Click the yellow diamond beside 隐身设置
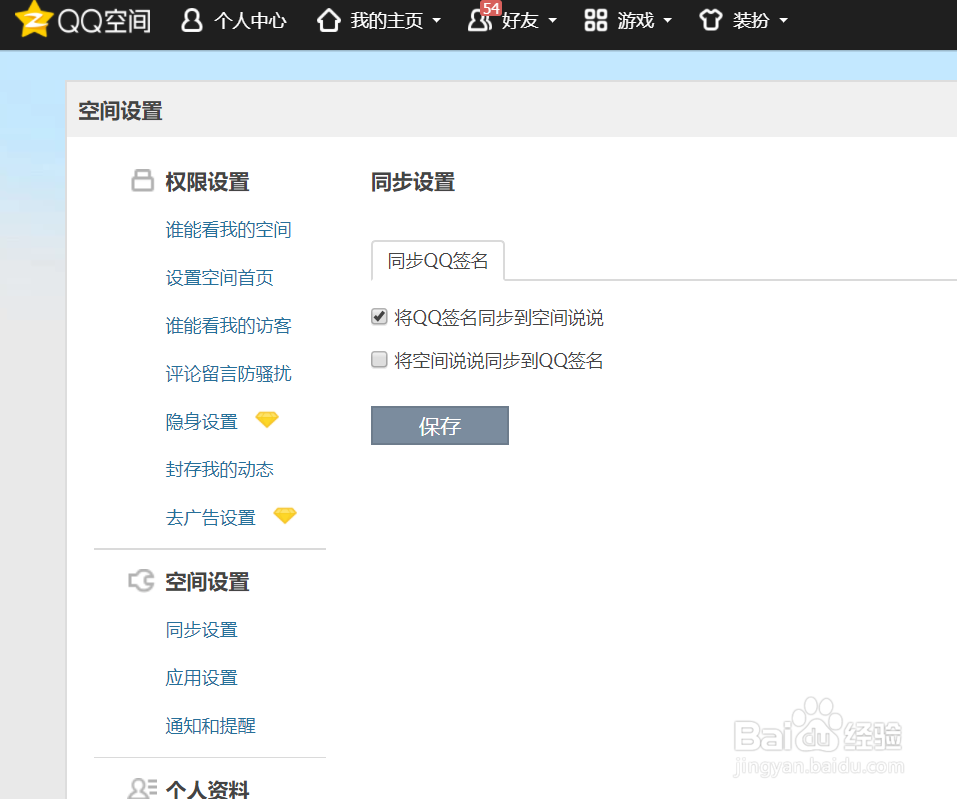Viewport: 957px width, 799px height. [x=266, y=419]
